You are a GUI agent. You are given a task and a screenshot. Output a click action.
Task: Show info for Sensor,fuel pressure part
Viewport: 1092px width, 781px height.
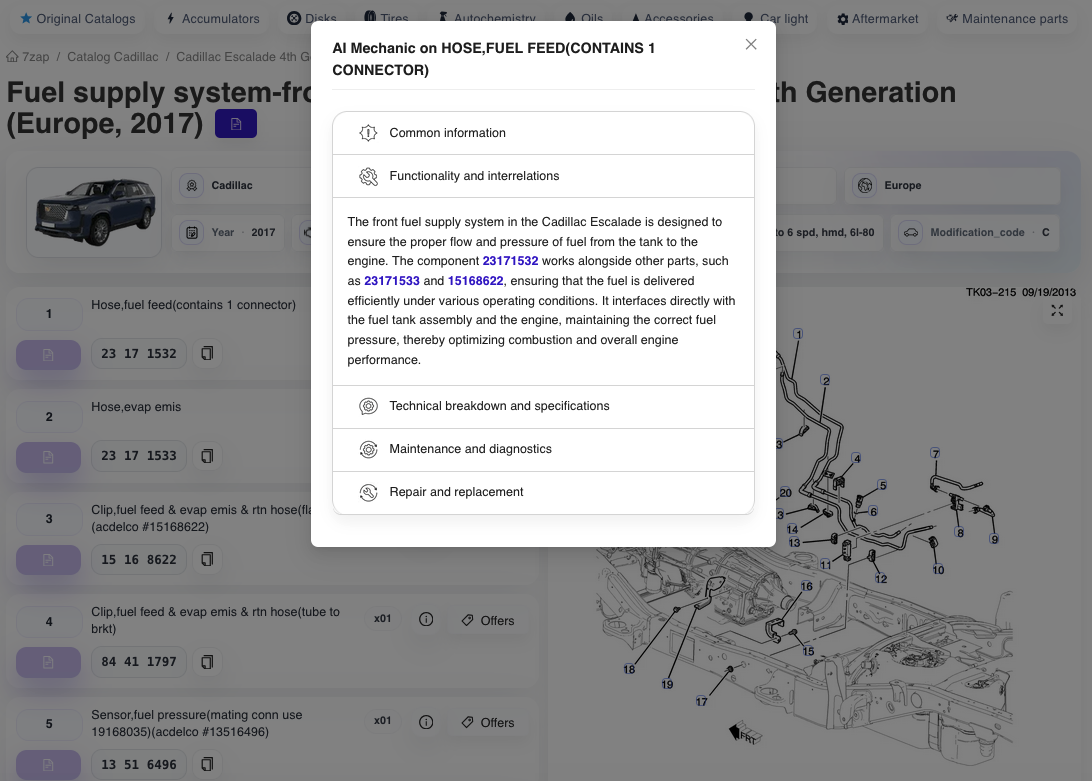[x=426, y=722]
